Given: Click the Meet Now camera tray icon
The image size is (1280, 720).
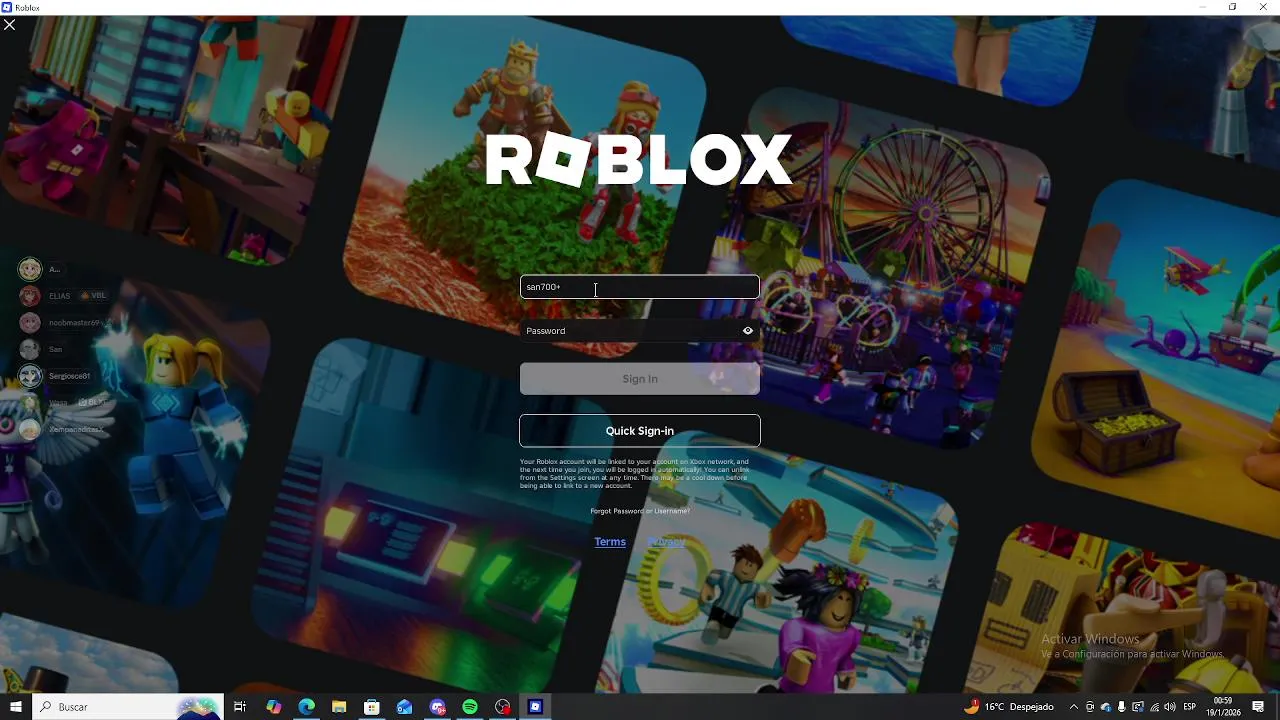Looking at the screenshot, I should pyautogui.click(x=1090, y=707).
